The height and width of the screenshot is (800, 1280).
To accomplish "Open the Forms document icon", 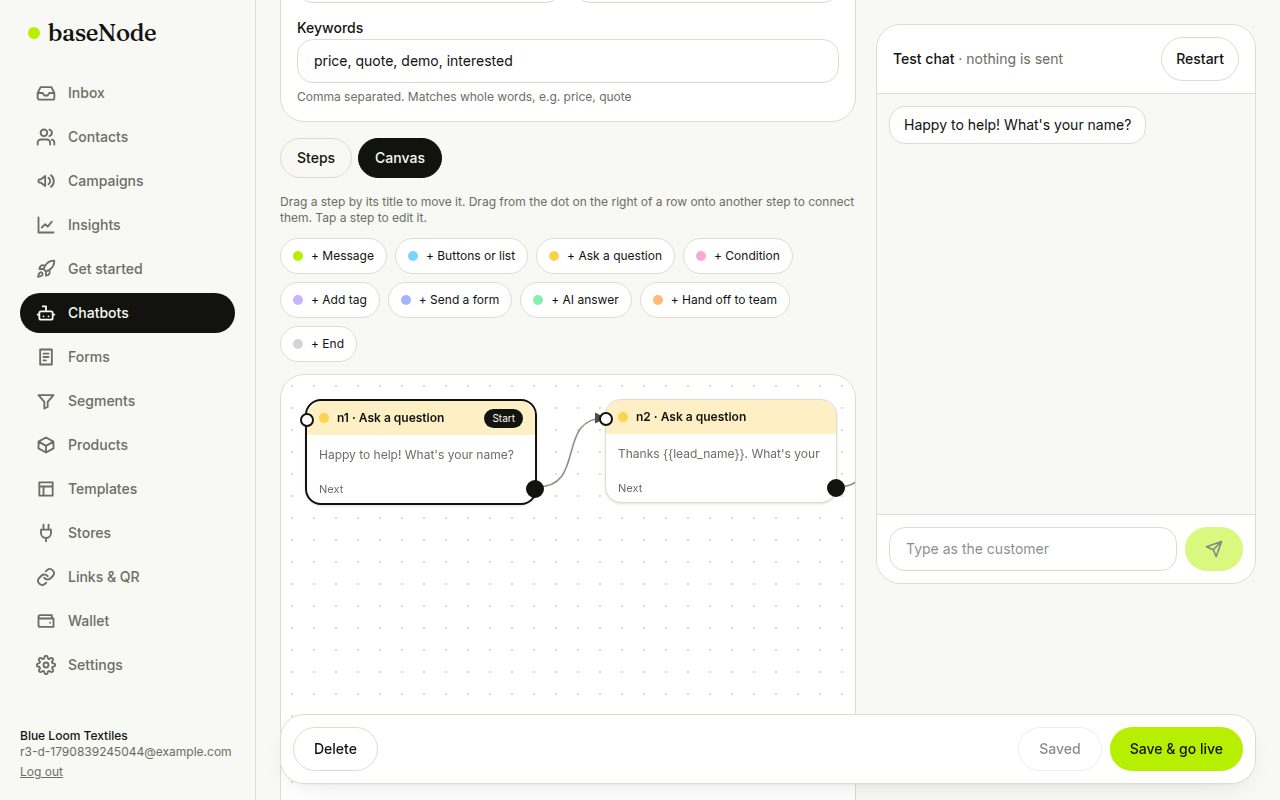I will (46, 357).
